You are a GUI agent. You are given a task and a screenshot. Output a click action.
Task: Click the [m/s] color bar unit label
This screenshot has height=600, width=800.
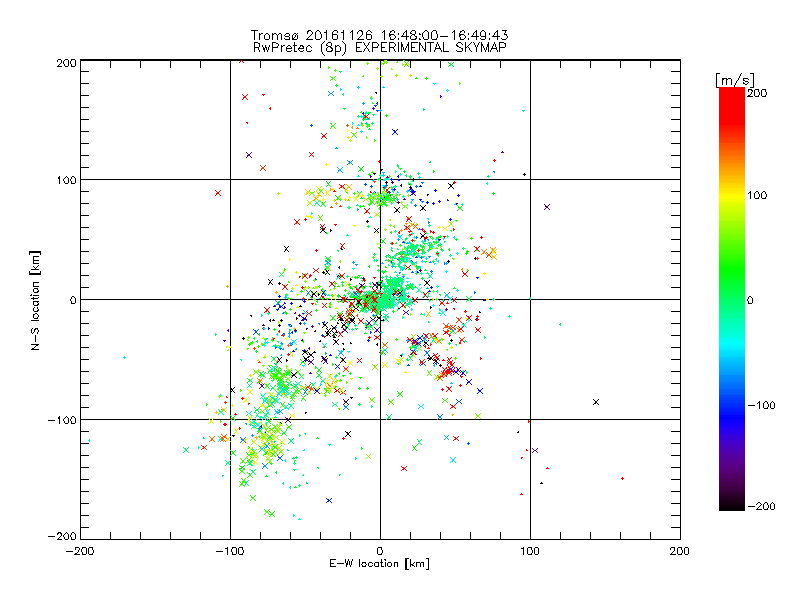(735, 80)
